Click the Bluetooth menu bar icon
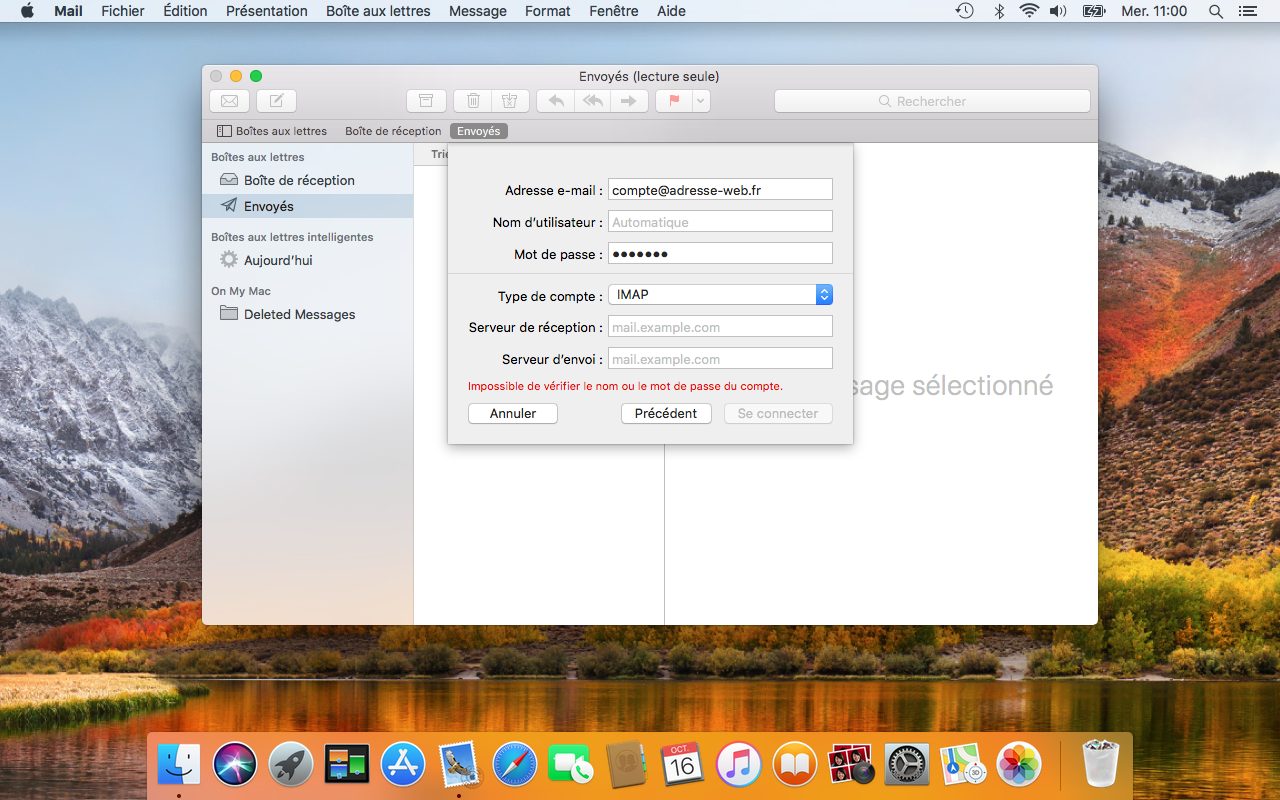 pyautogui.click(x=998, y=11)
